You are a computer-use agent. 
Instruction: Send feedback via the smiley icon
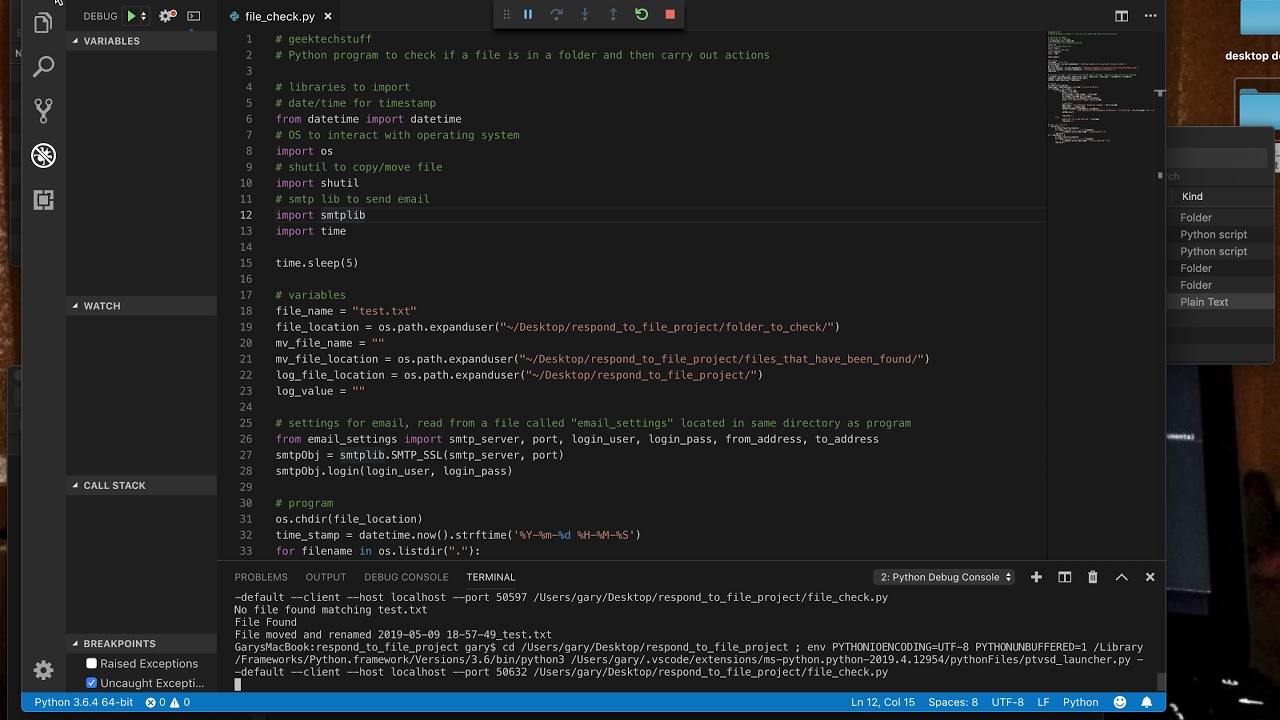1120,702
